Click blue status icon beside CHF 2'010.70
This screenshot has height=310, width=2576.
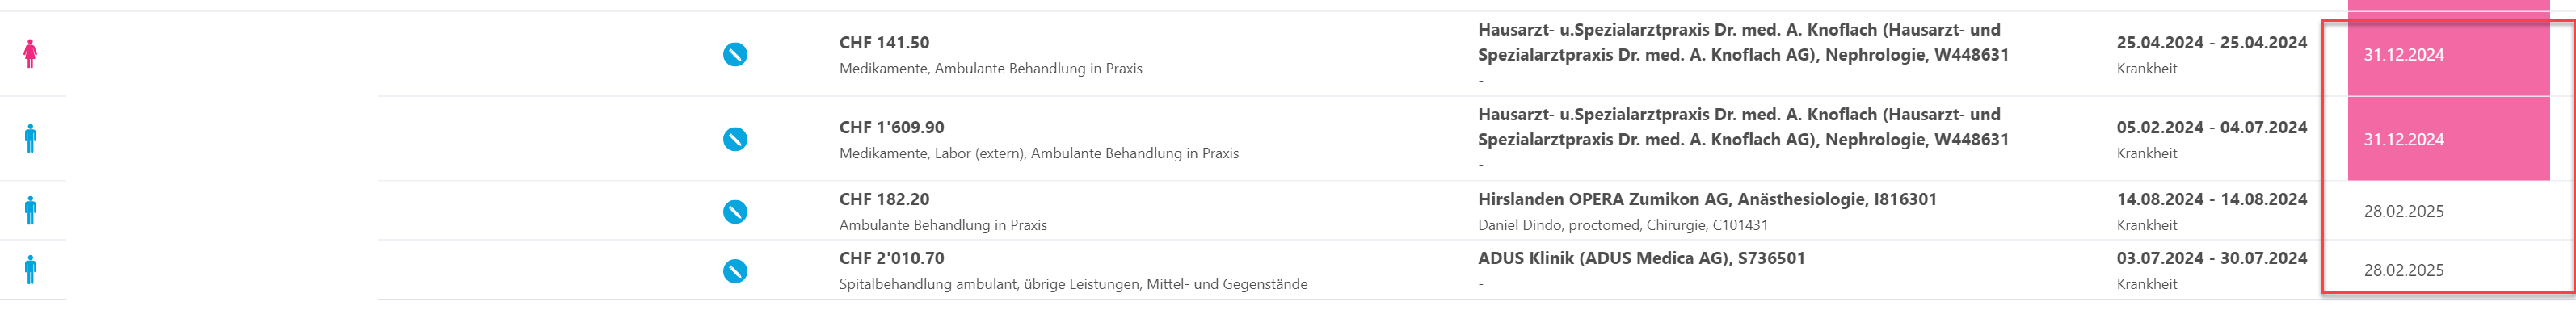coord(735,270)
